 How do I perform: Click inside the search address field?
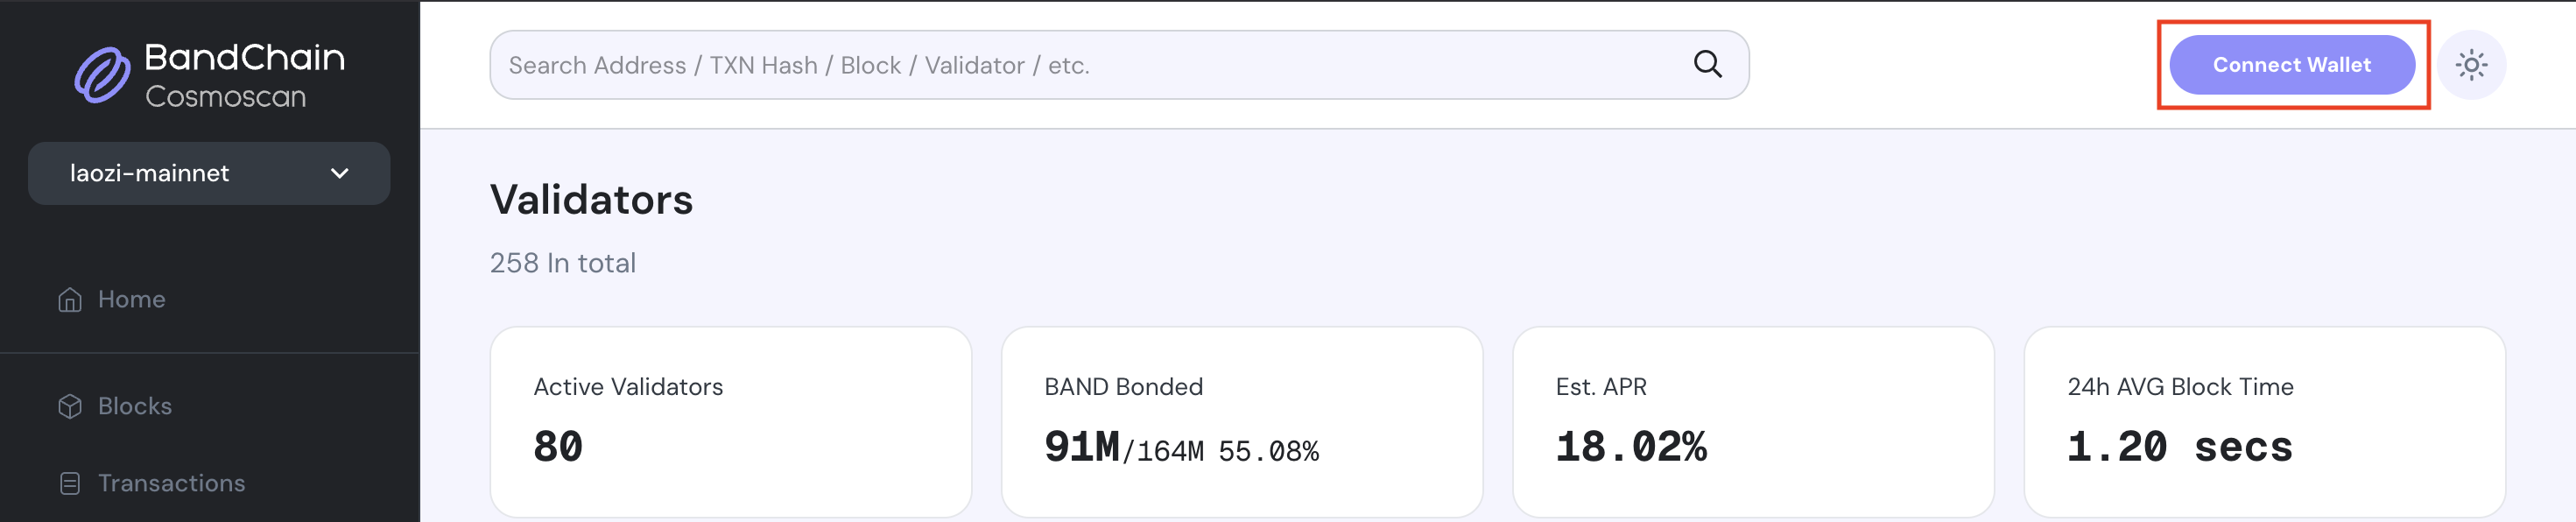(x=1000, y=64)
